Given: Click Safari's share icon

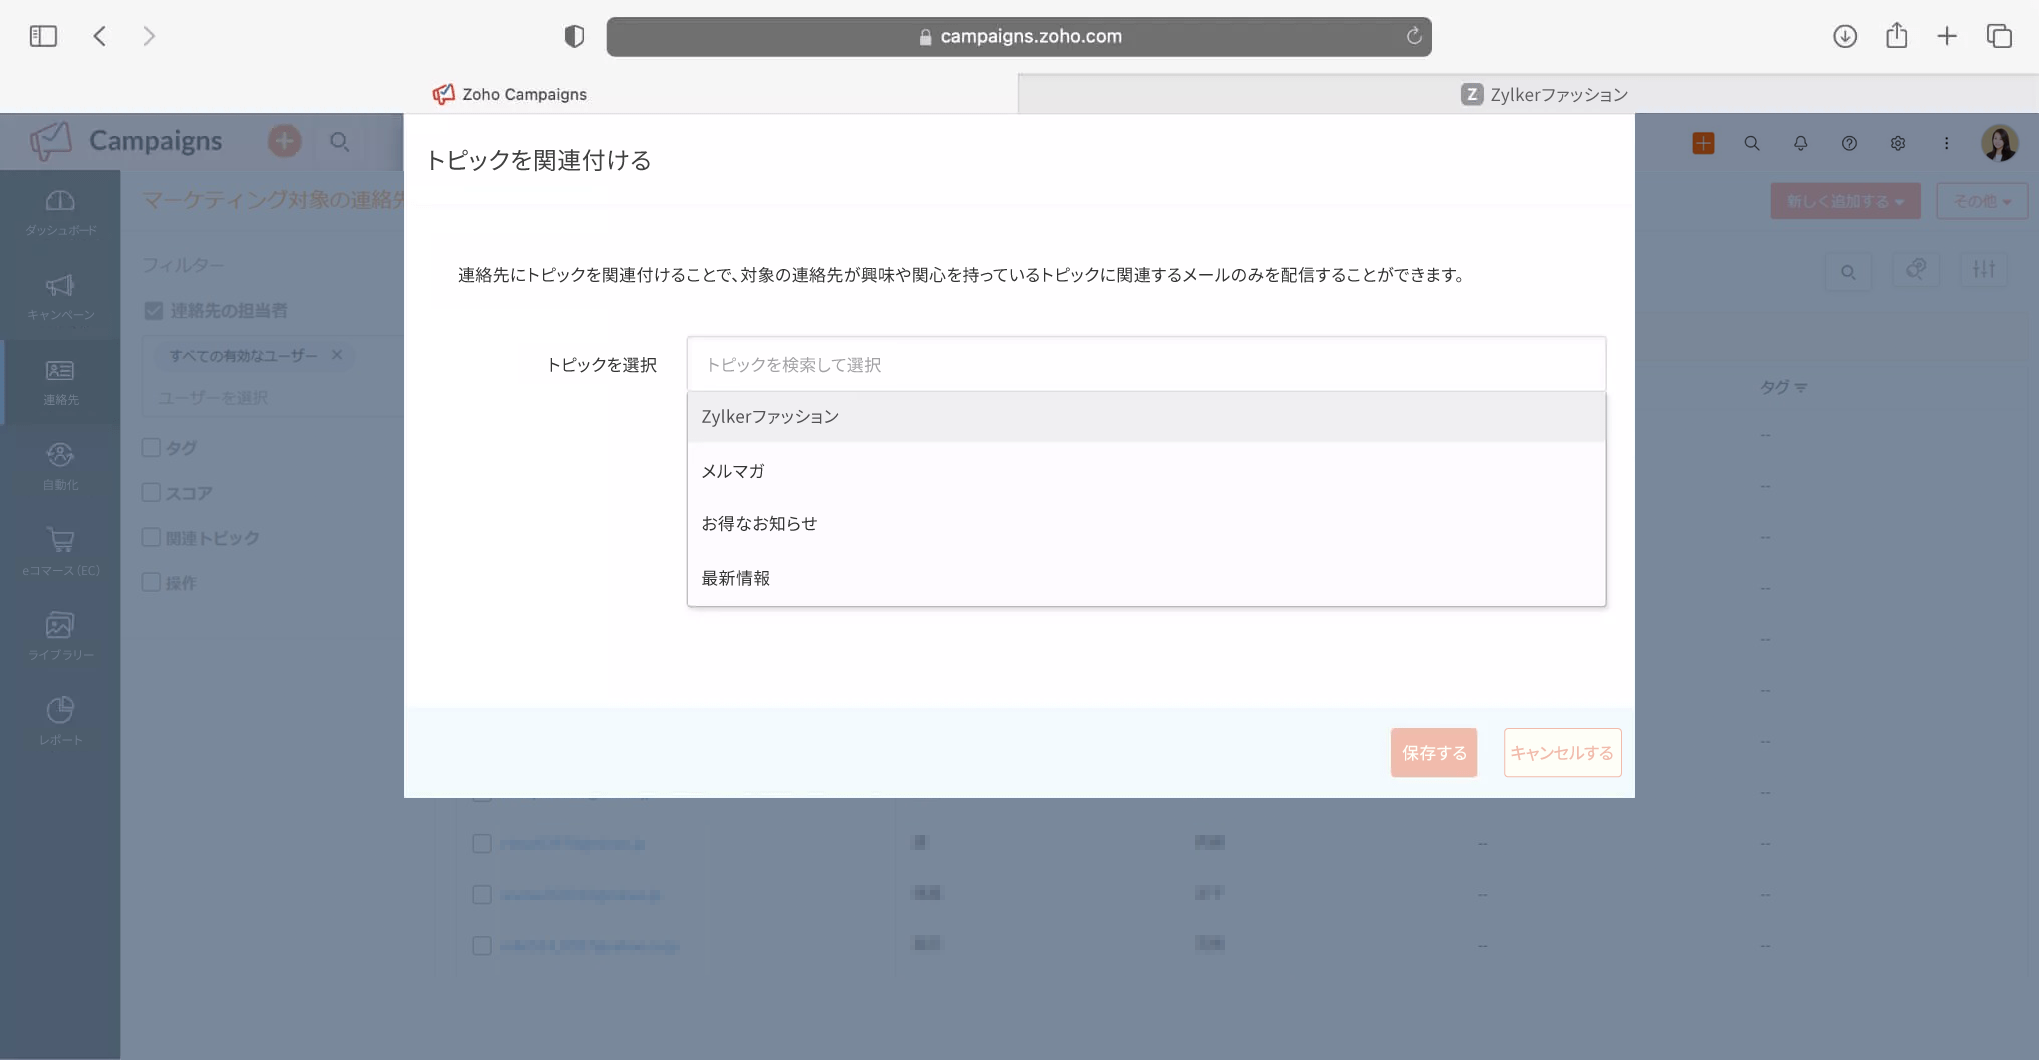Looking at the screenshot, I should pyautogui.click(x=1896, y=36).
